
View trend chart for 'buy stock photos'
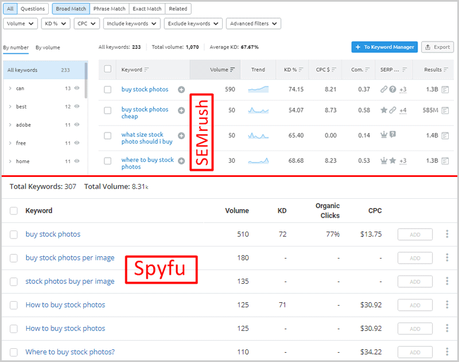click(258, 89)
